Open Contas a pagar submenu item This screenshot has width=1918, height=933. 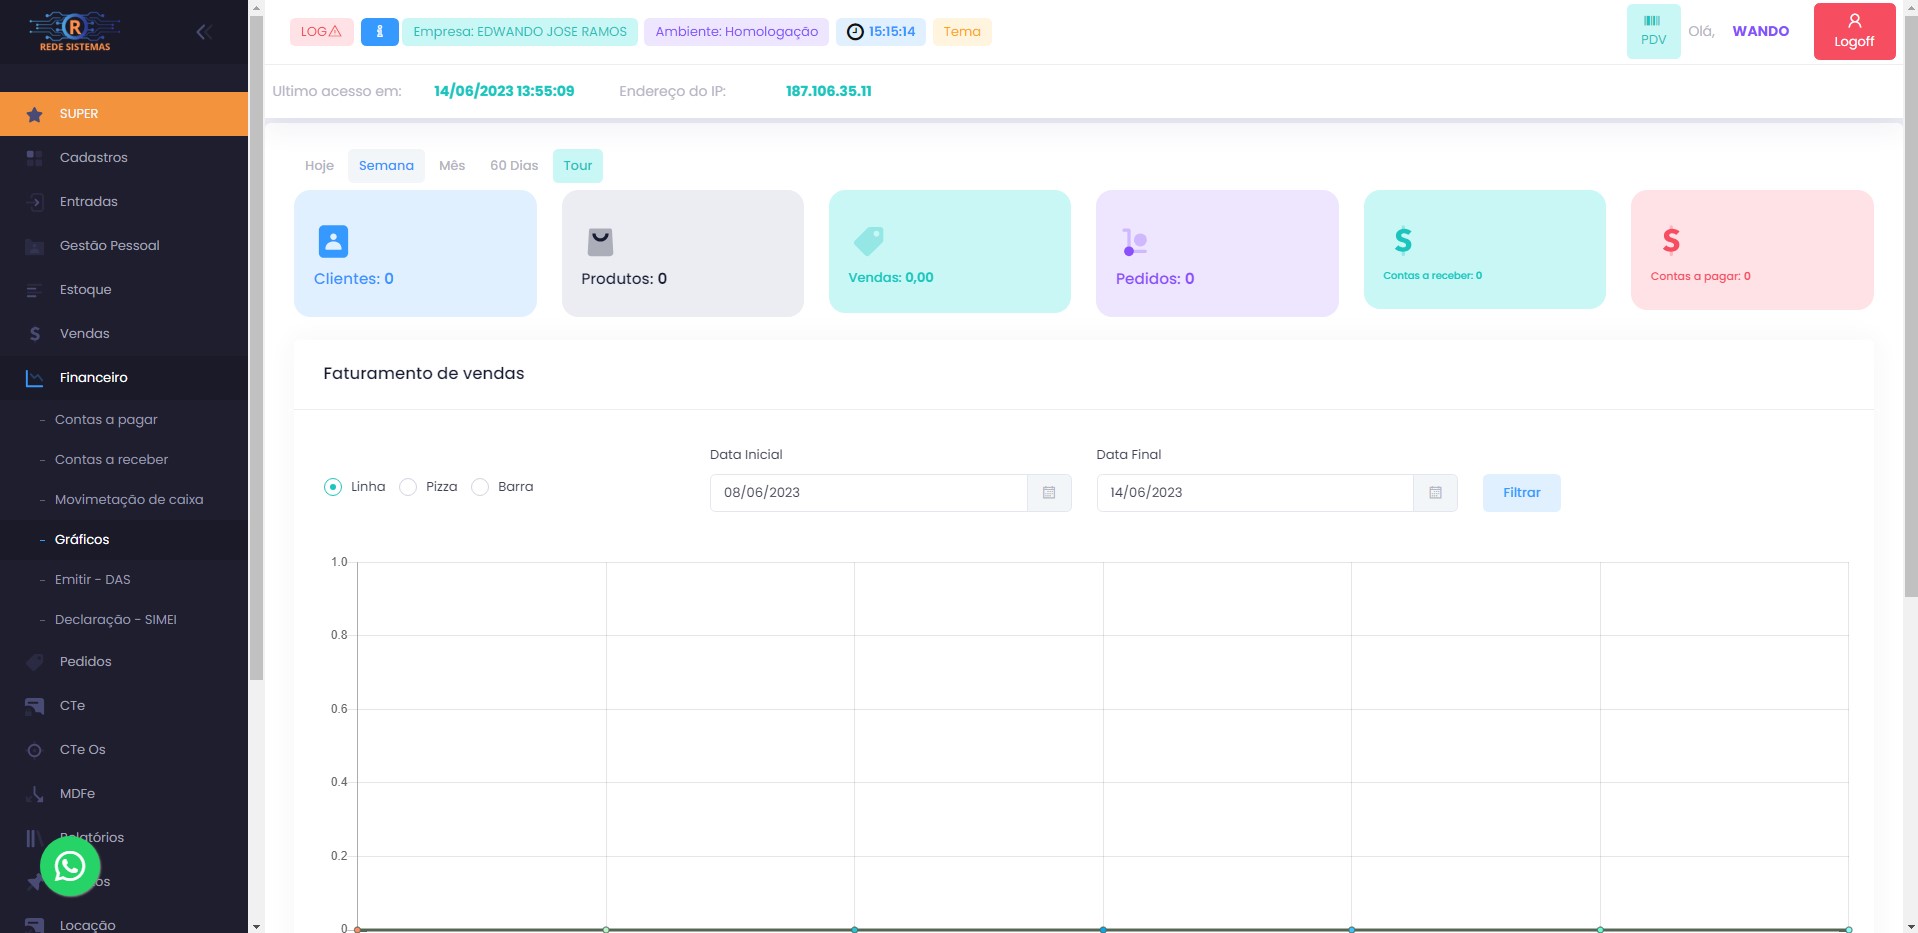pyautogui.click(x=106, y=420)
